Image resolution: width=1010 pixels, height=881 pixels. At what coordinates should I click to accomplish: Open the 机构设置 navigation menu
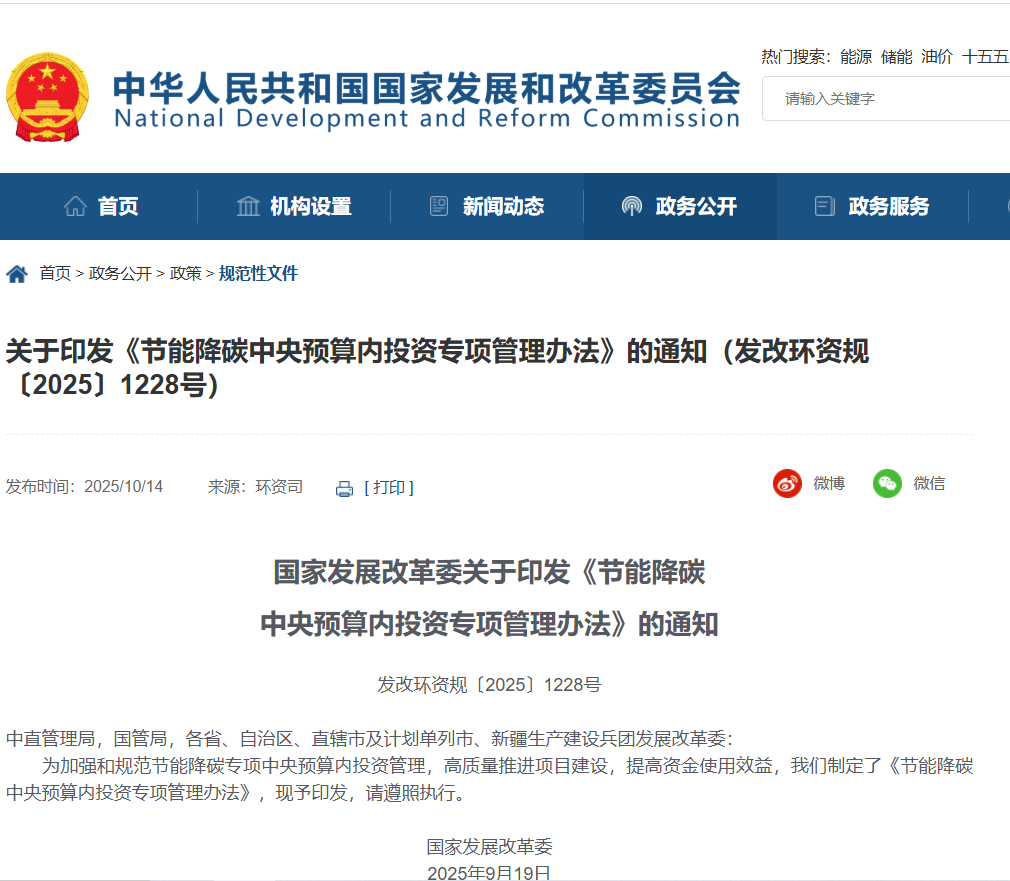pyautogui.click(x=310, y=207)
